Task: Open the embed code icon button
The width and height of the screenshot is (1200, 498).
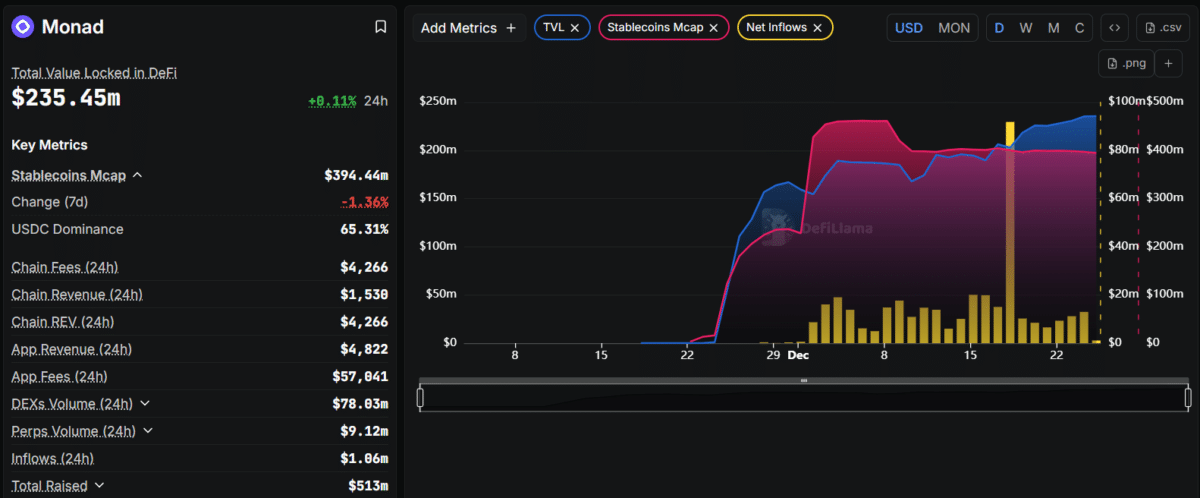Action: point(1115,28)
